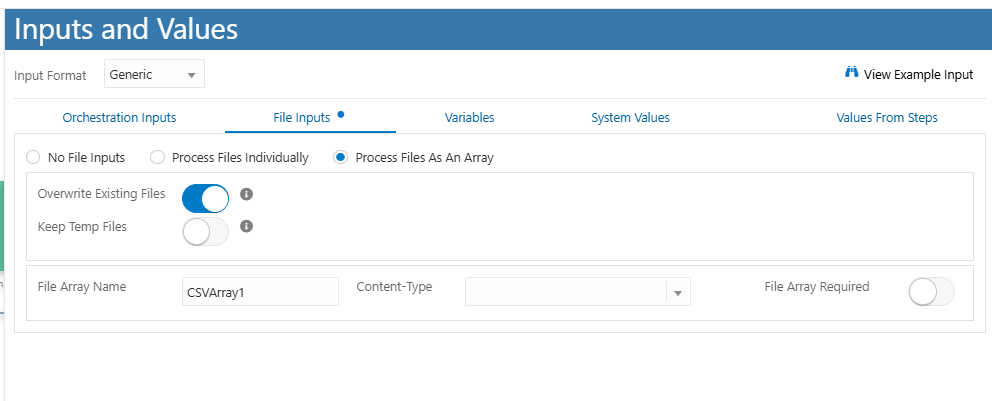Click the binoculars icon beside View Example Input
The width and height of the screenshot is (992, 401).
coord(851,72)
